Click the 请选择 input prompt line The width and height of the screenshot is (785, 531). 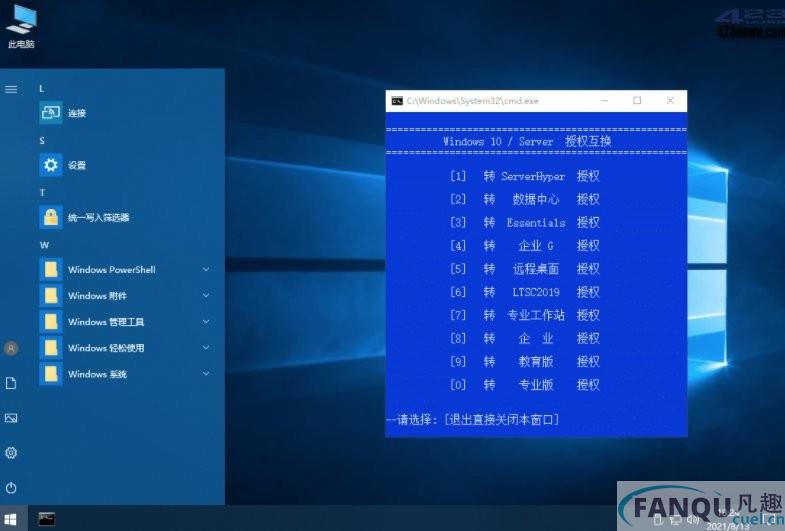[473, 419]
